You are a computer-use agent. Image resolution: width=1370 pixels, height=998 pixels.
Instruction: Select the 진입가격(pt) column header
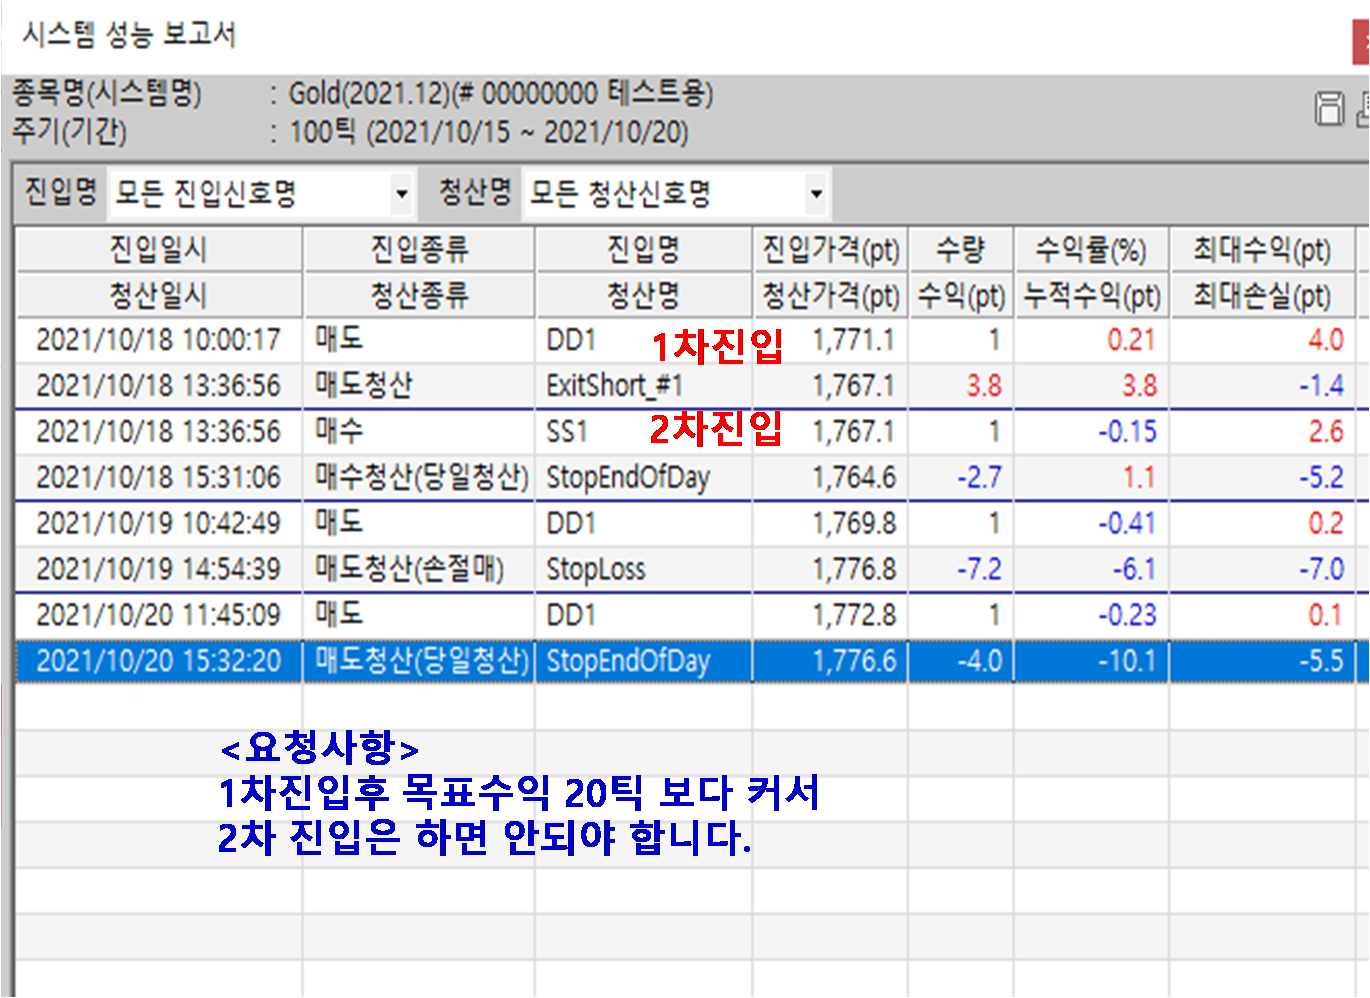click(x=830, y=250)
